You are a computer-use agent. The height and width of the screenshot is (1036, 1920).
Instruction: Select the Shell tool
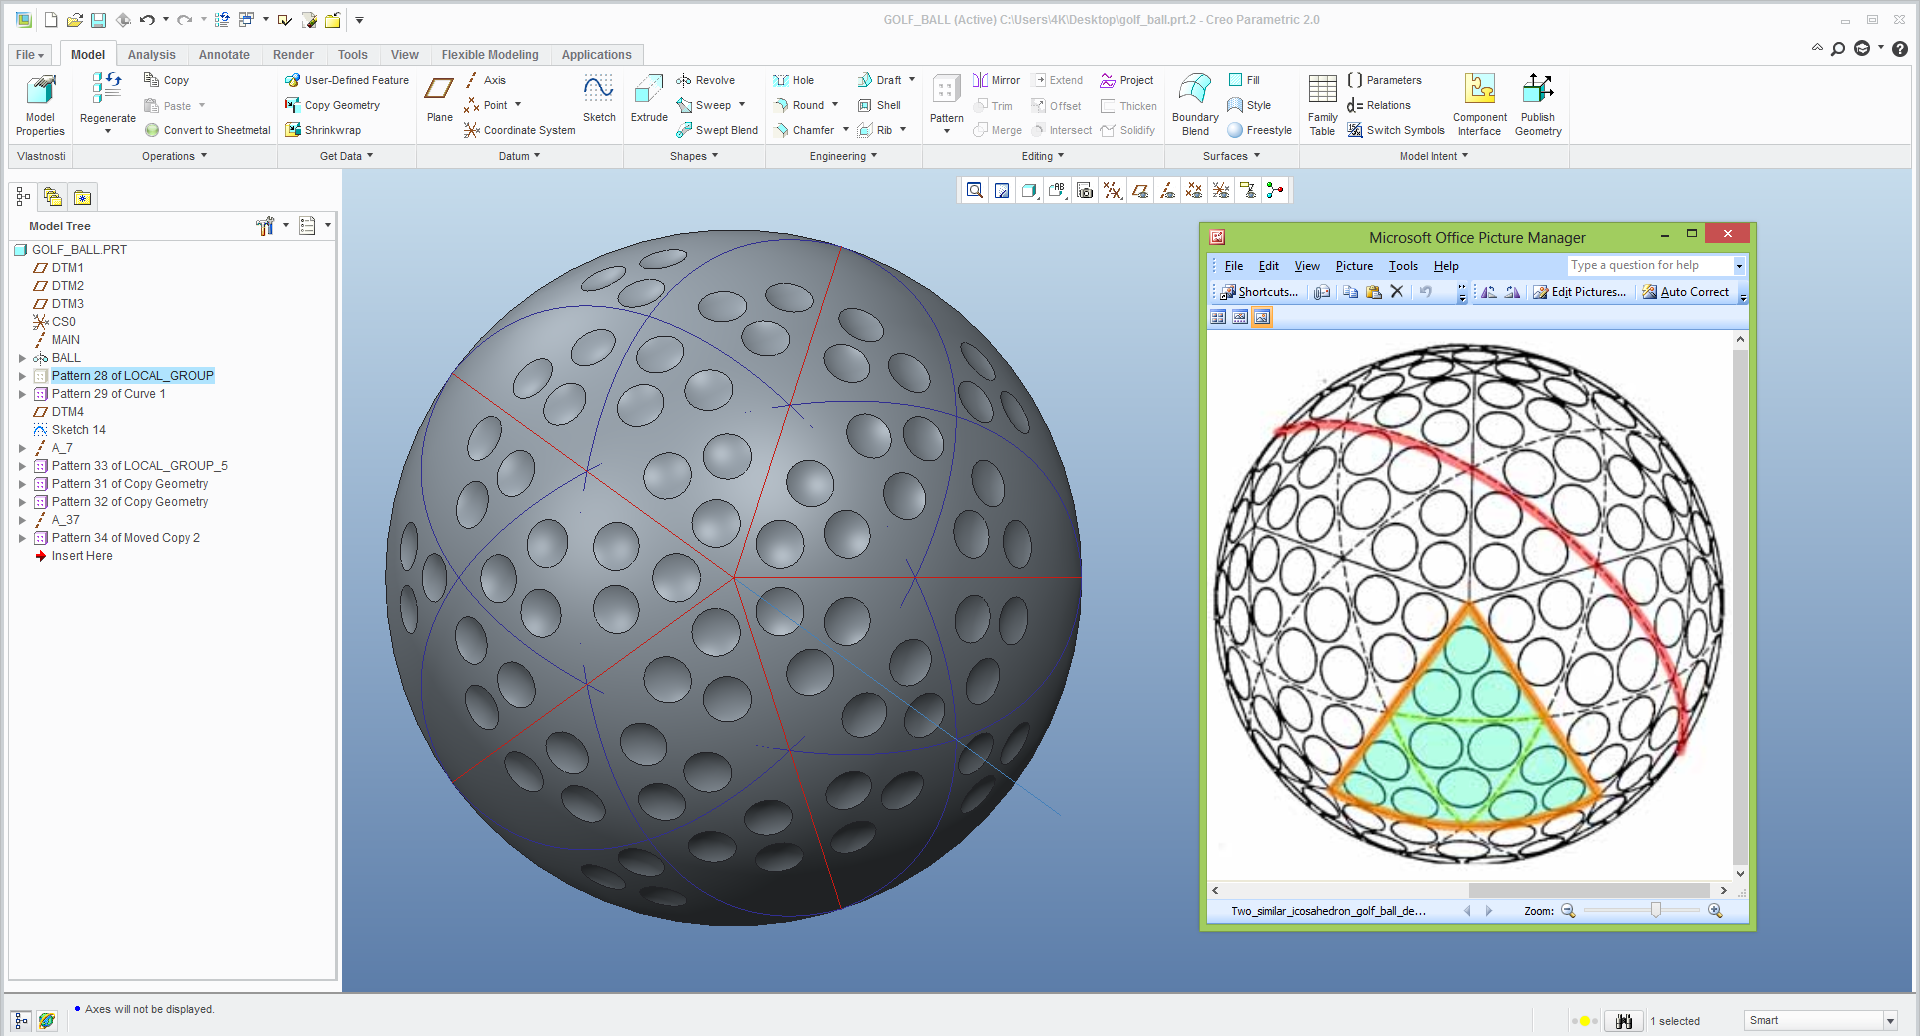coord(882,105)
